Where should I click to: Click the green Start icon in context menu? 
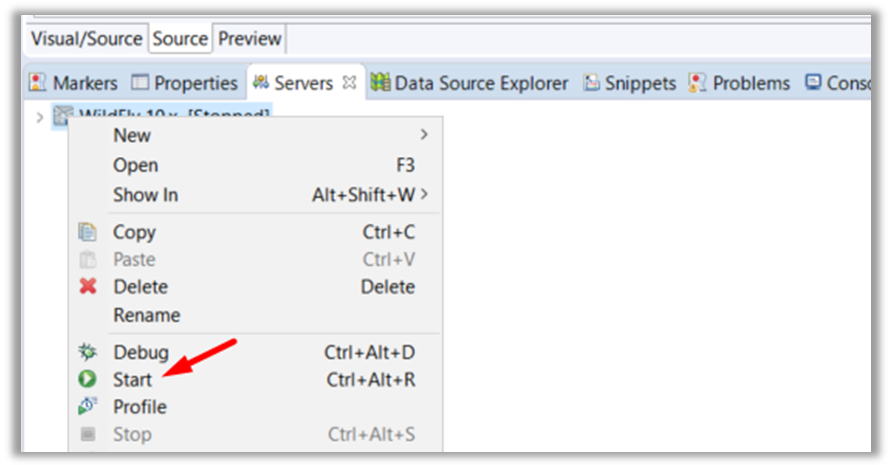pyautogui.click(x=88, y=379)
